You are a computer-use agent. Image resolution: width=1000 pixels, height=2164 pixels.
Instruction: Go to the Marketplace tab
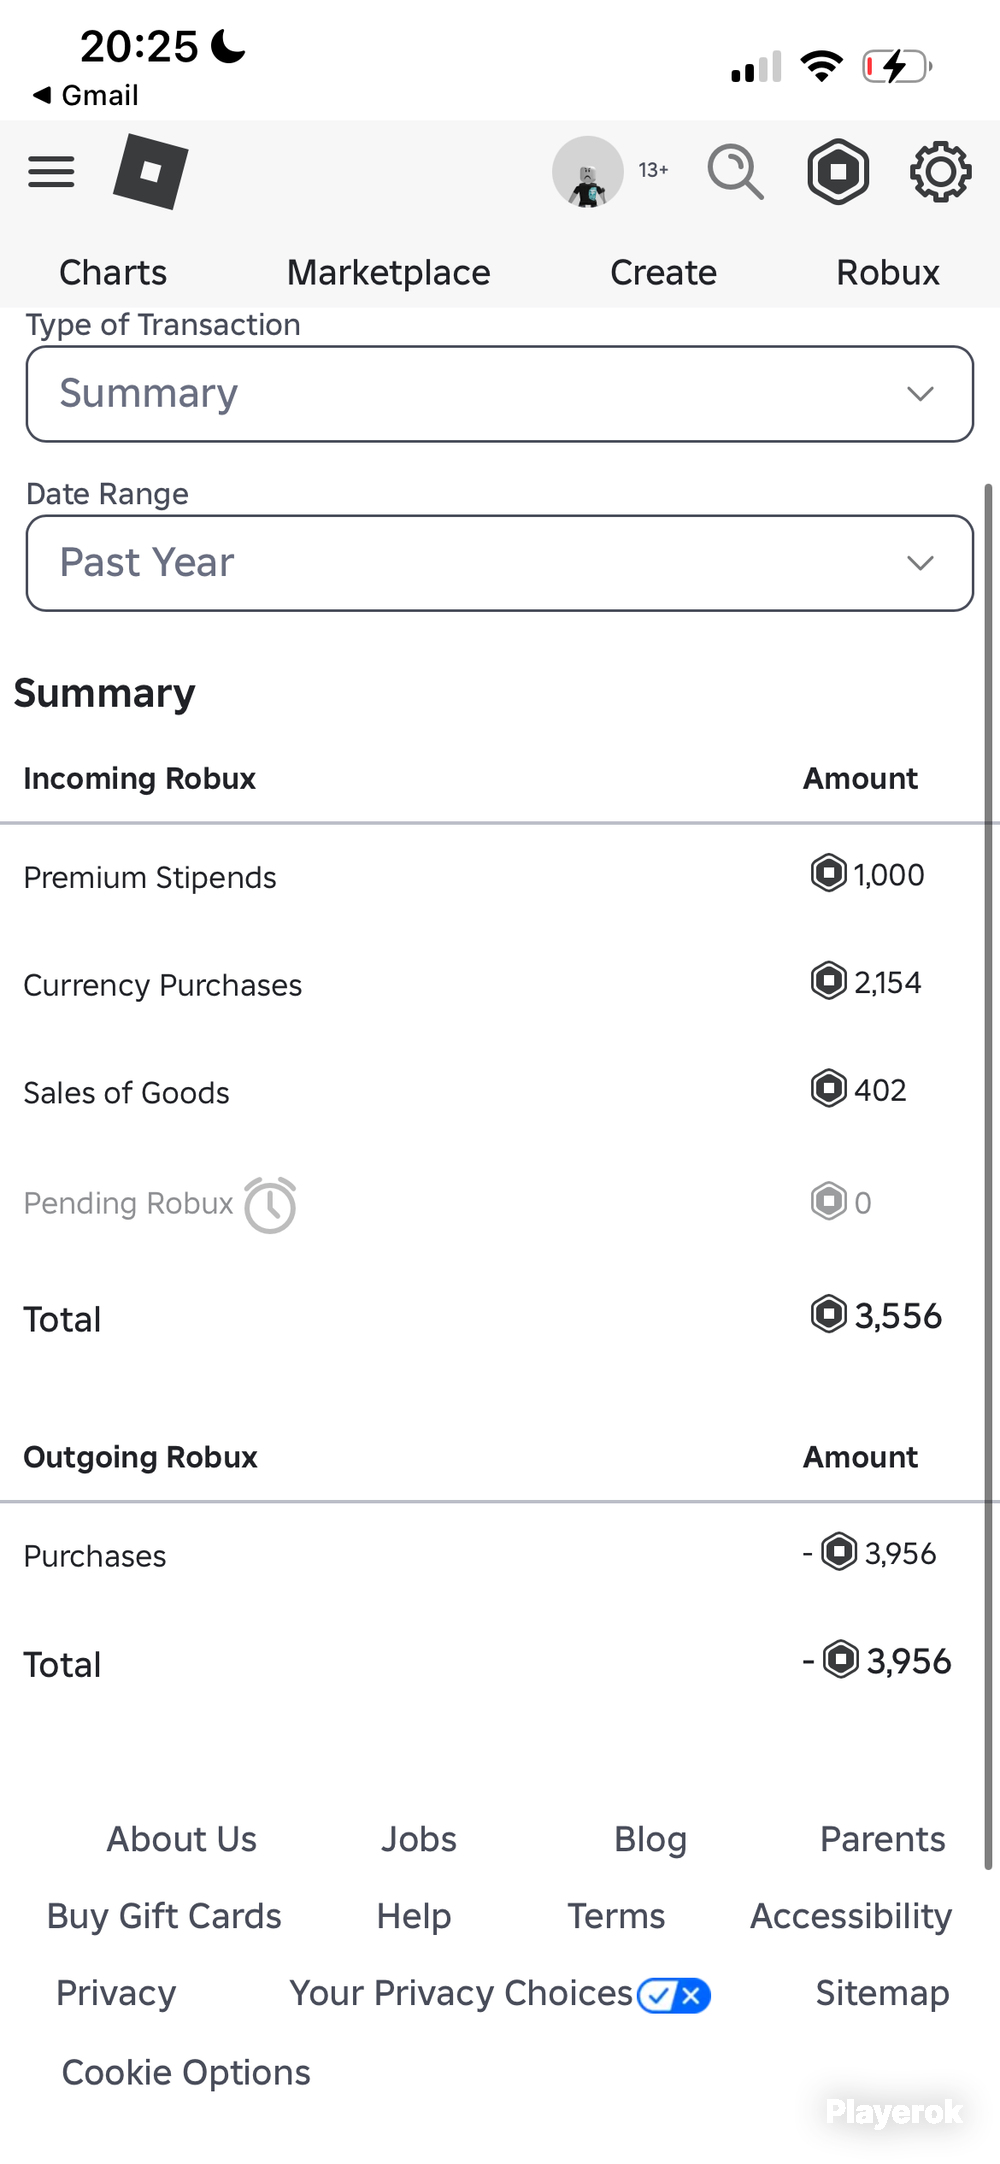point(389,272)
